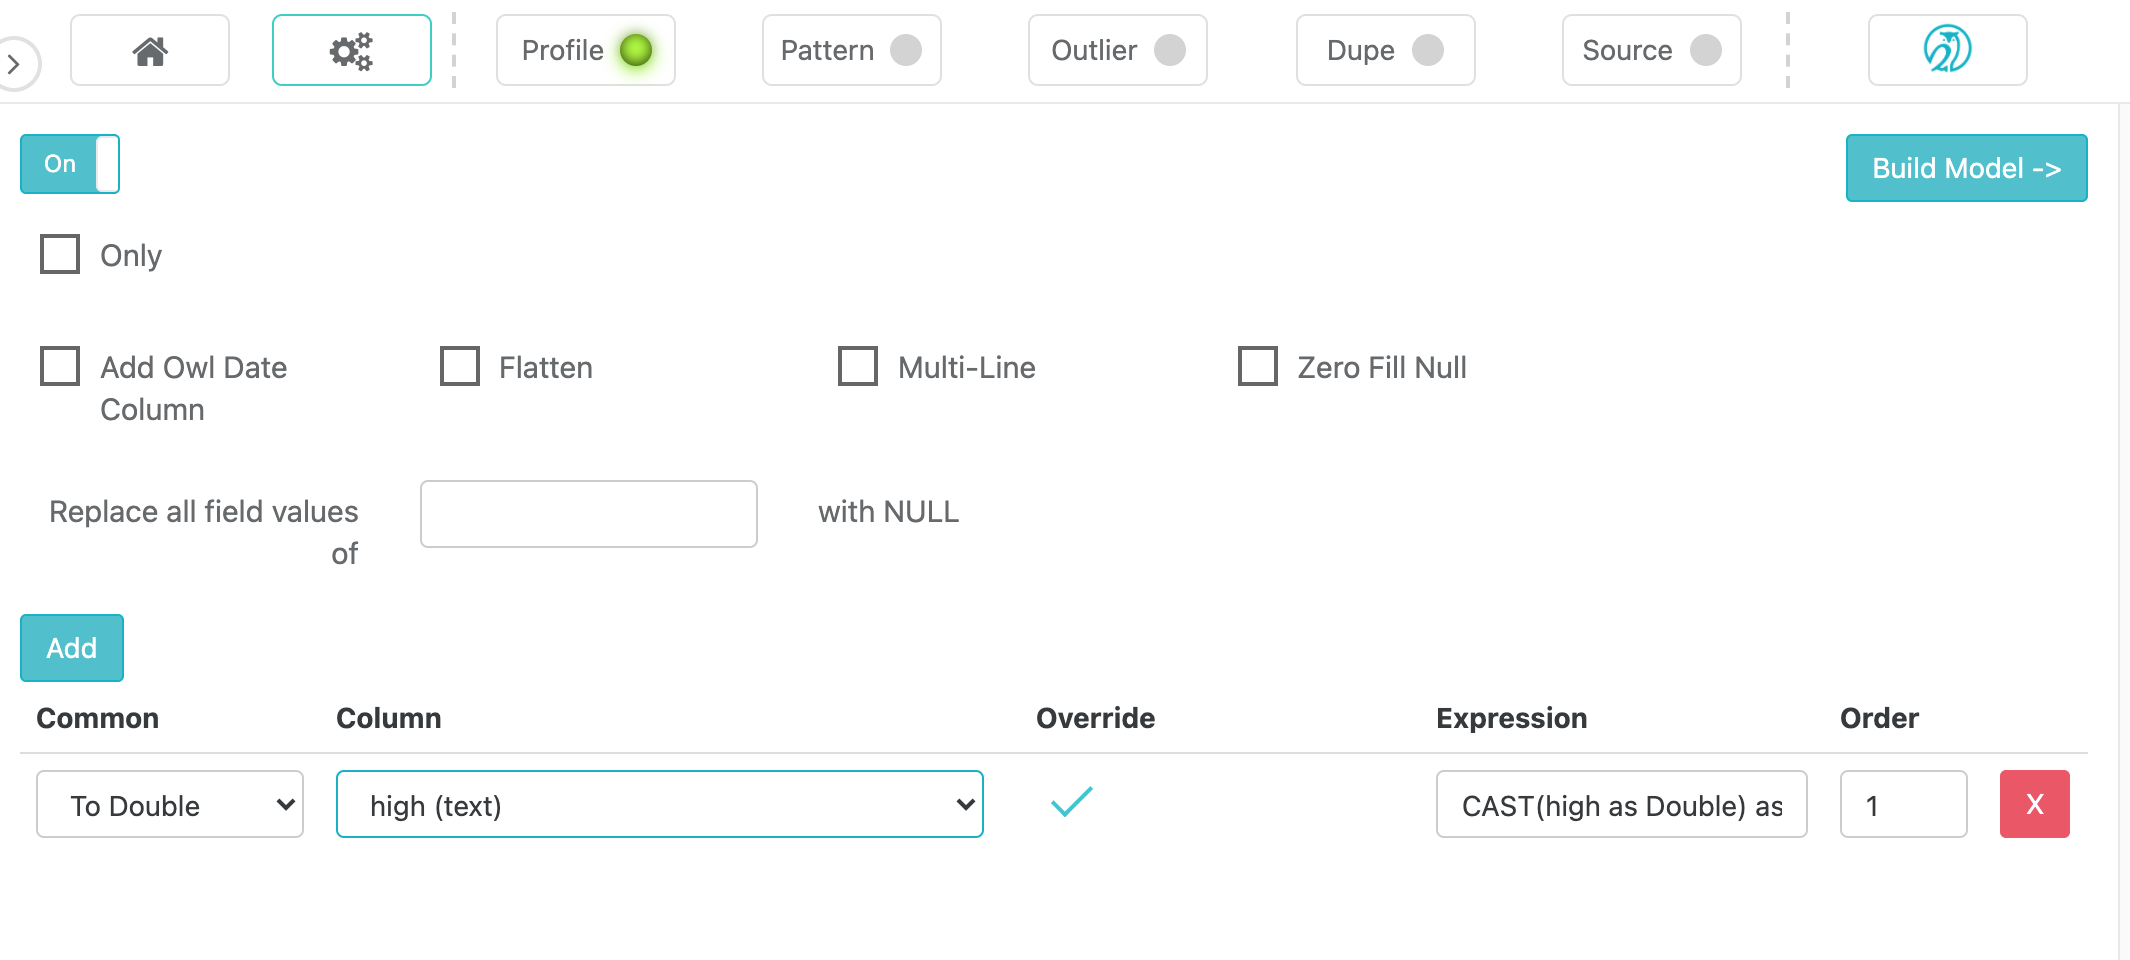Enable Zero Fill Null option

pyautogui.click(x=1257, y=366)
